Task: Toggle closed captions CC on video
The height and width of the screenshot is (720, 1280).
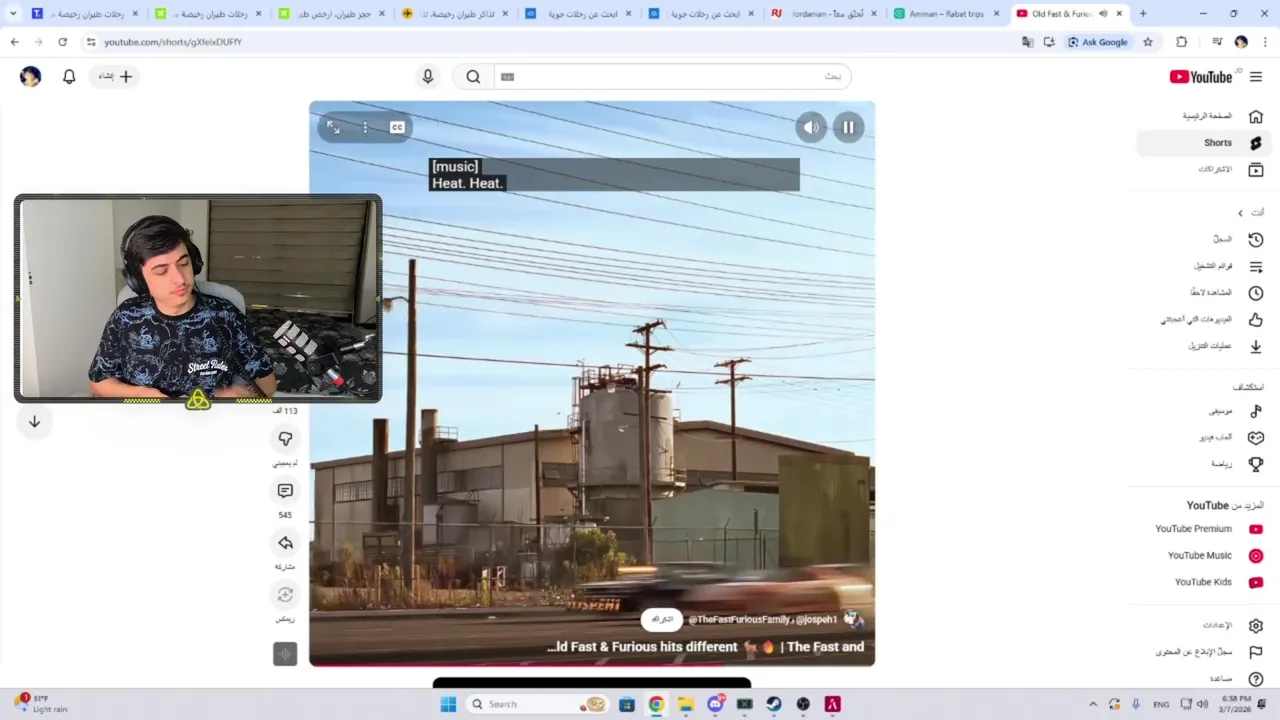Action: point(397,127)
